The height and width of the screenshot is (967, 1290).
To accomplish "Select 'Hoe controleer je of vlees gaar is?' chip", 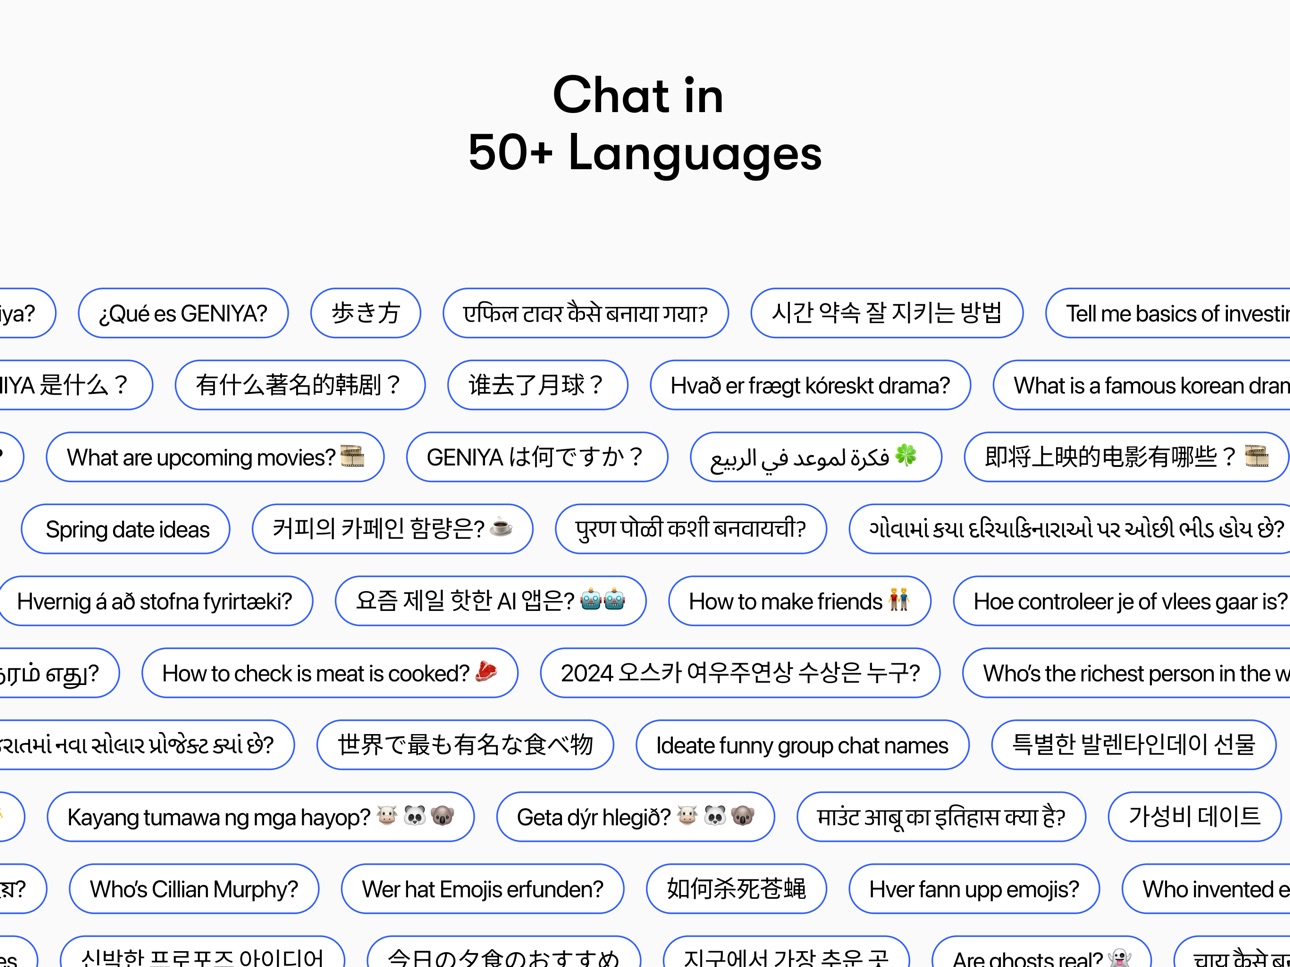I will 1122,601.
